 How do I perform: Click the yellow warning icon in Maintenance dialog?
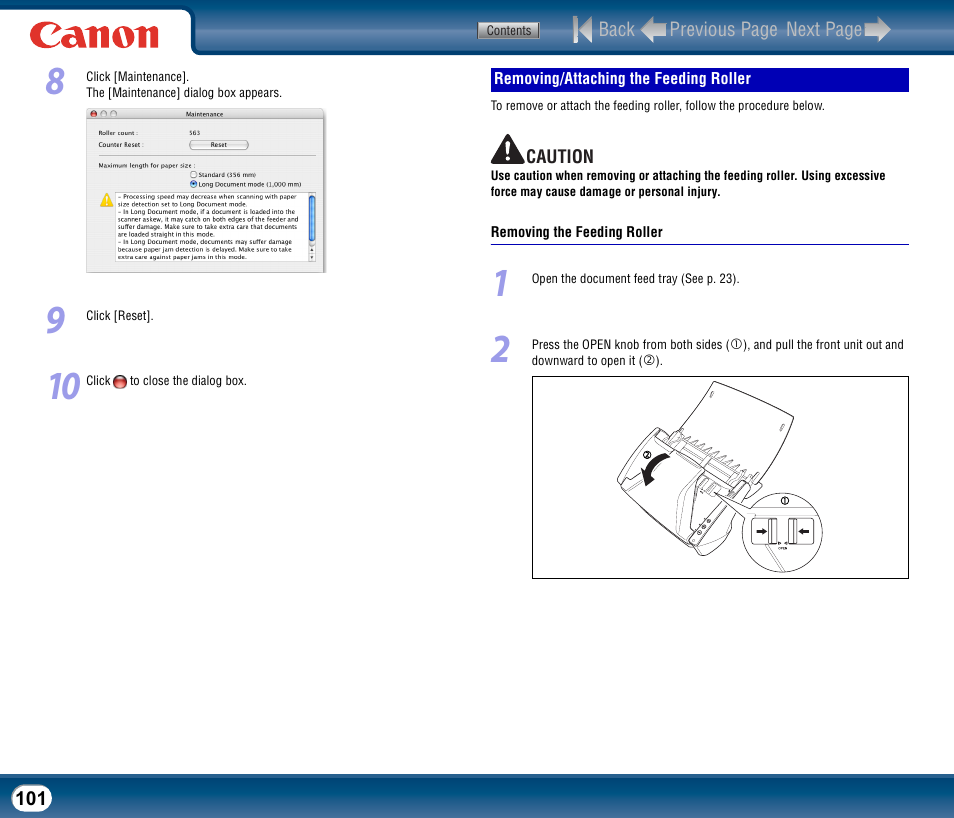106,200
